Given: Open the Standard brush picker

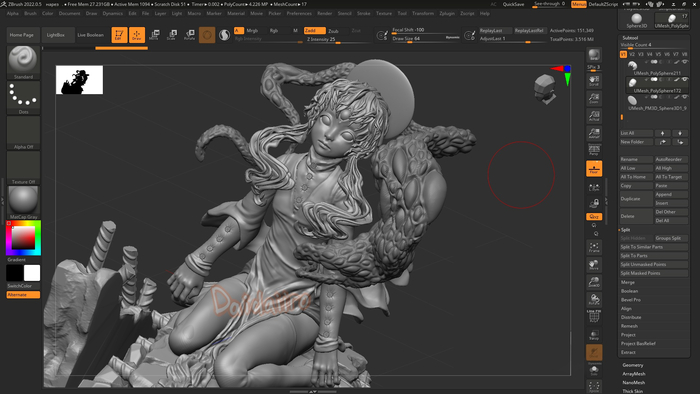Looking at the screenshot, I should pos(23,62).
